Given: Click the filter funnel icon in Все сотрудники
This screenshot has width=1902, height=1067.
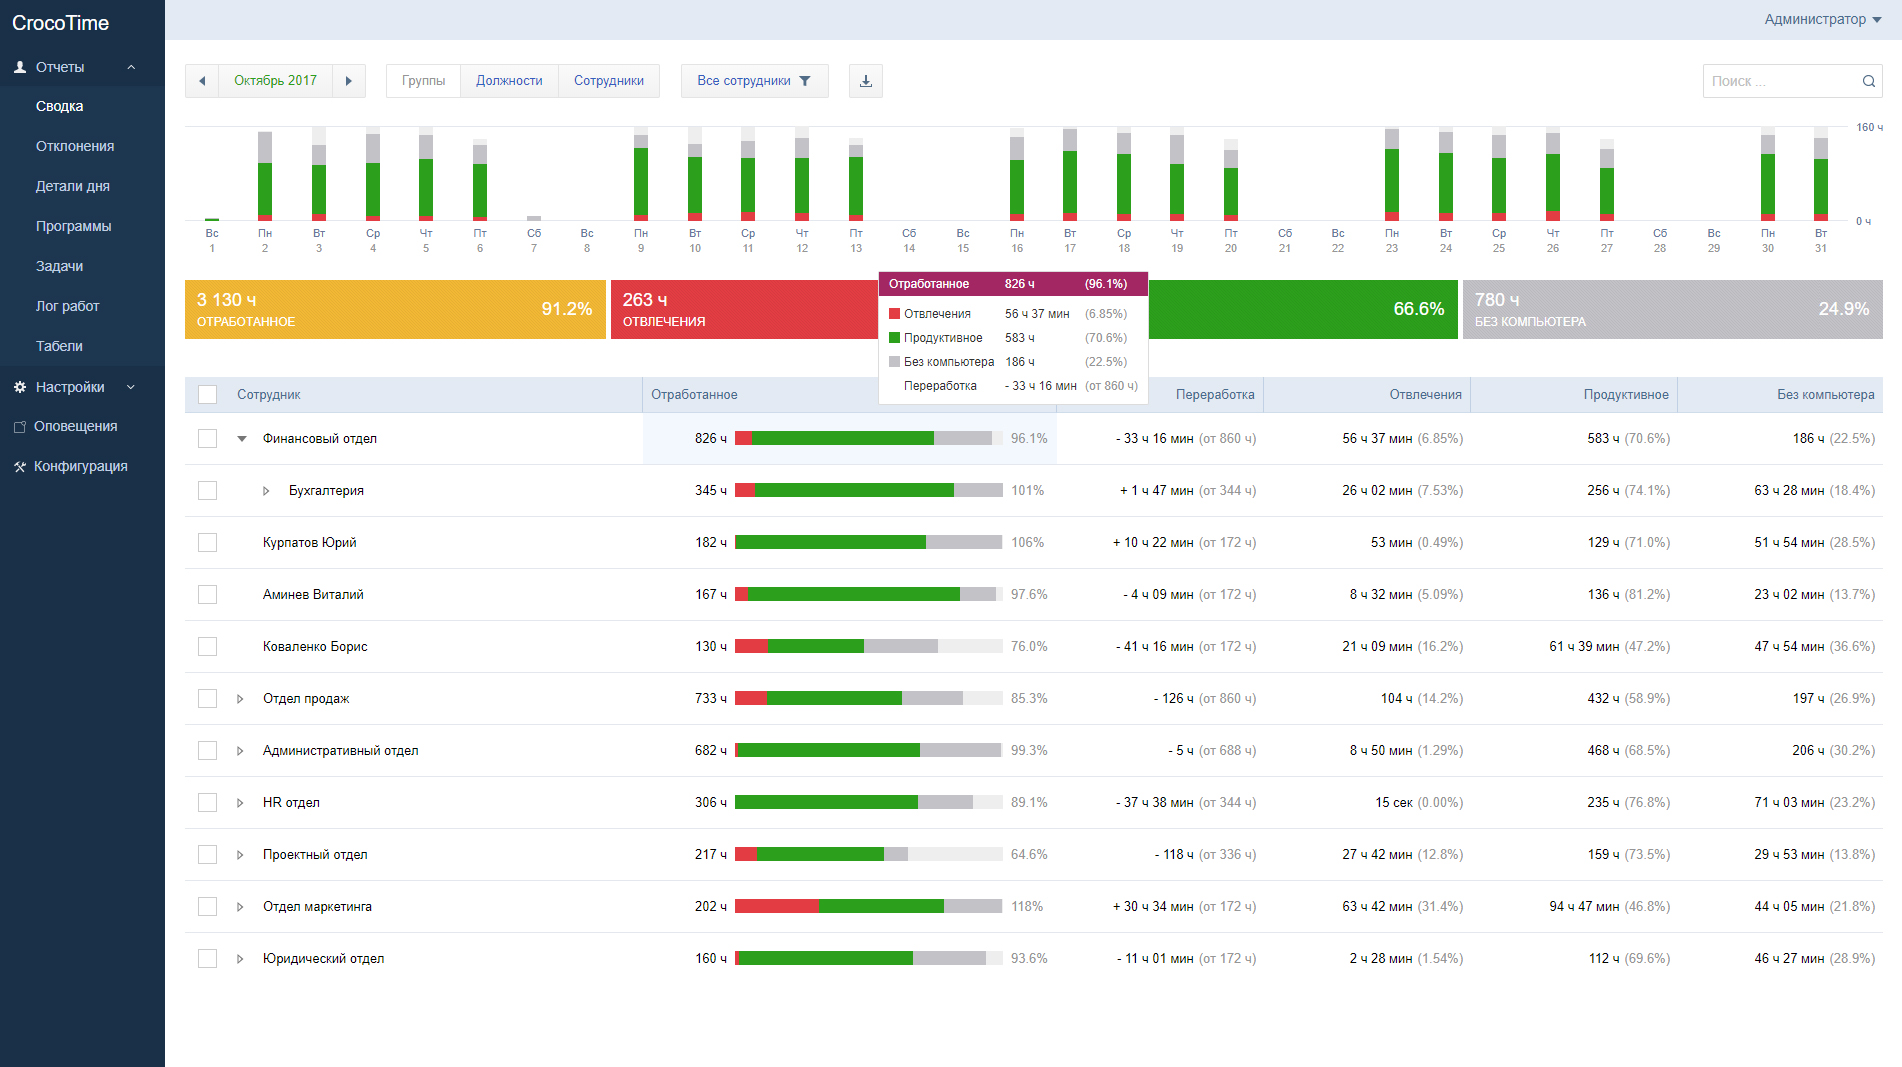Looking at the screenshot, I should click(805, 81).
